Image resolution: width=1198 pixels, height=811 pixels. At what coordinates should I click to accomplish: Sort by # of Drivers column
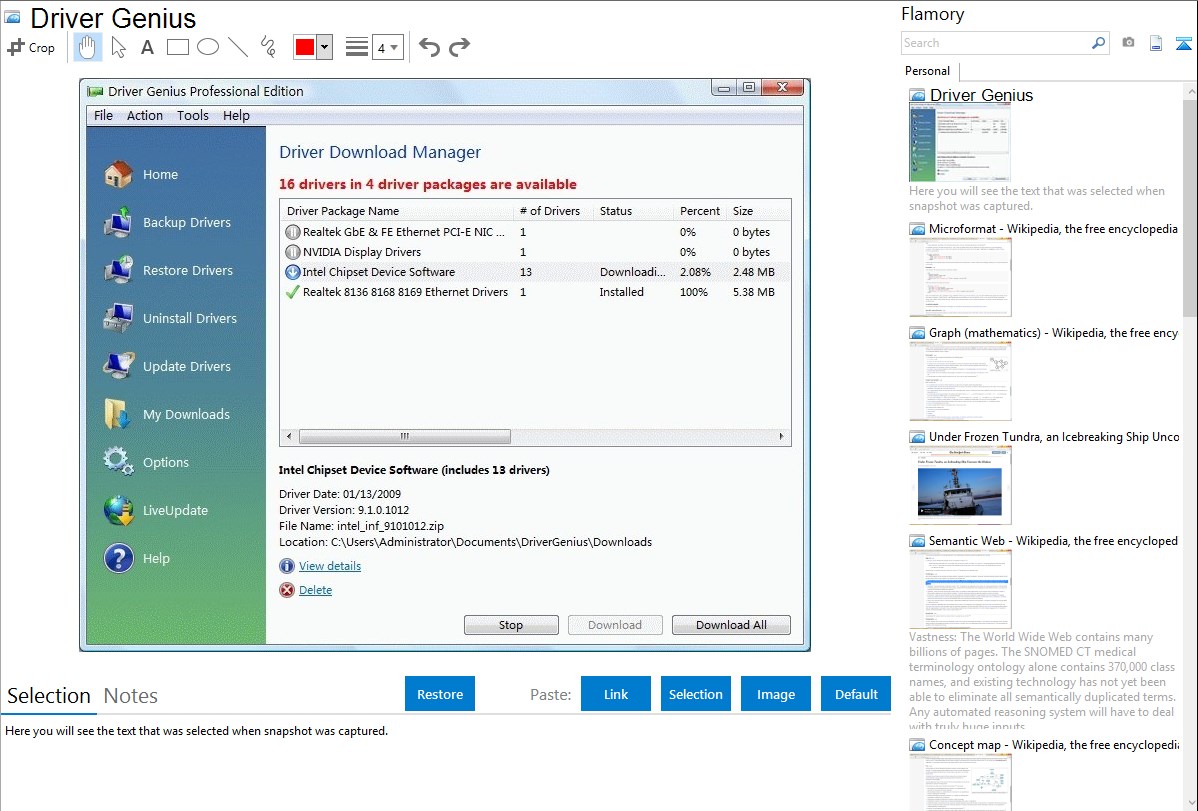click(553, 211)
